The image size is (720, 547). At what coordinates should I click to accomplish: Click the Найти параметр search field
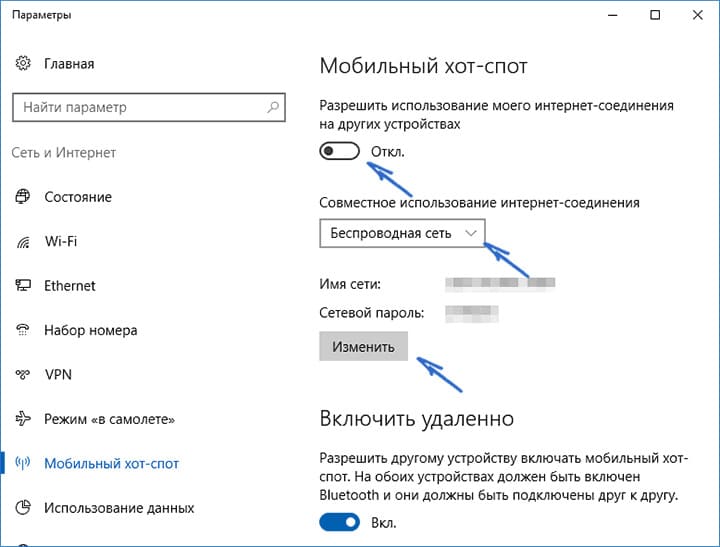[149, 107]
